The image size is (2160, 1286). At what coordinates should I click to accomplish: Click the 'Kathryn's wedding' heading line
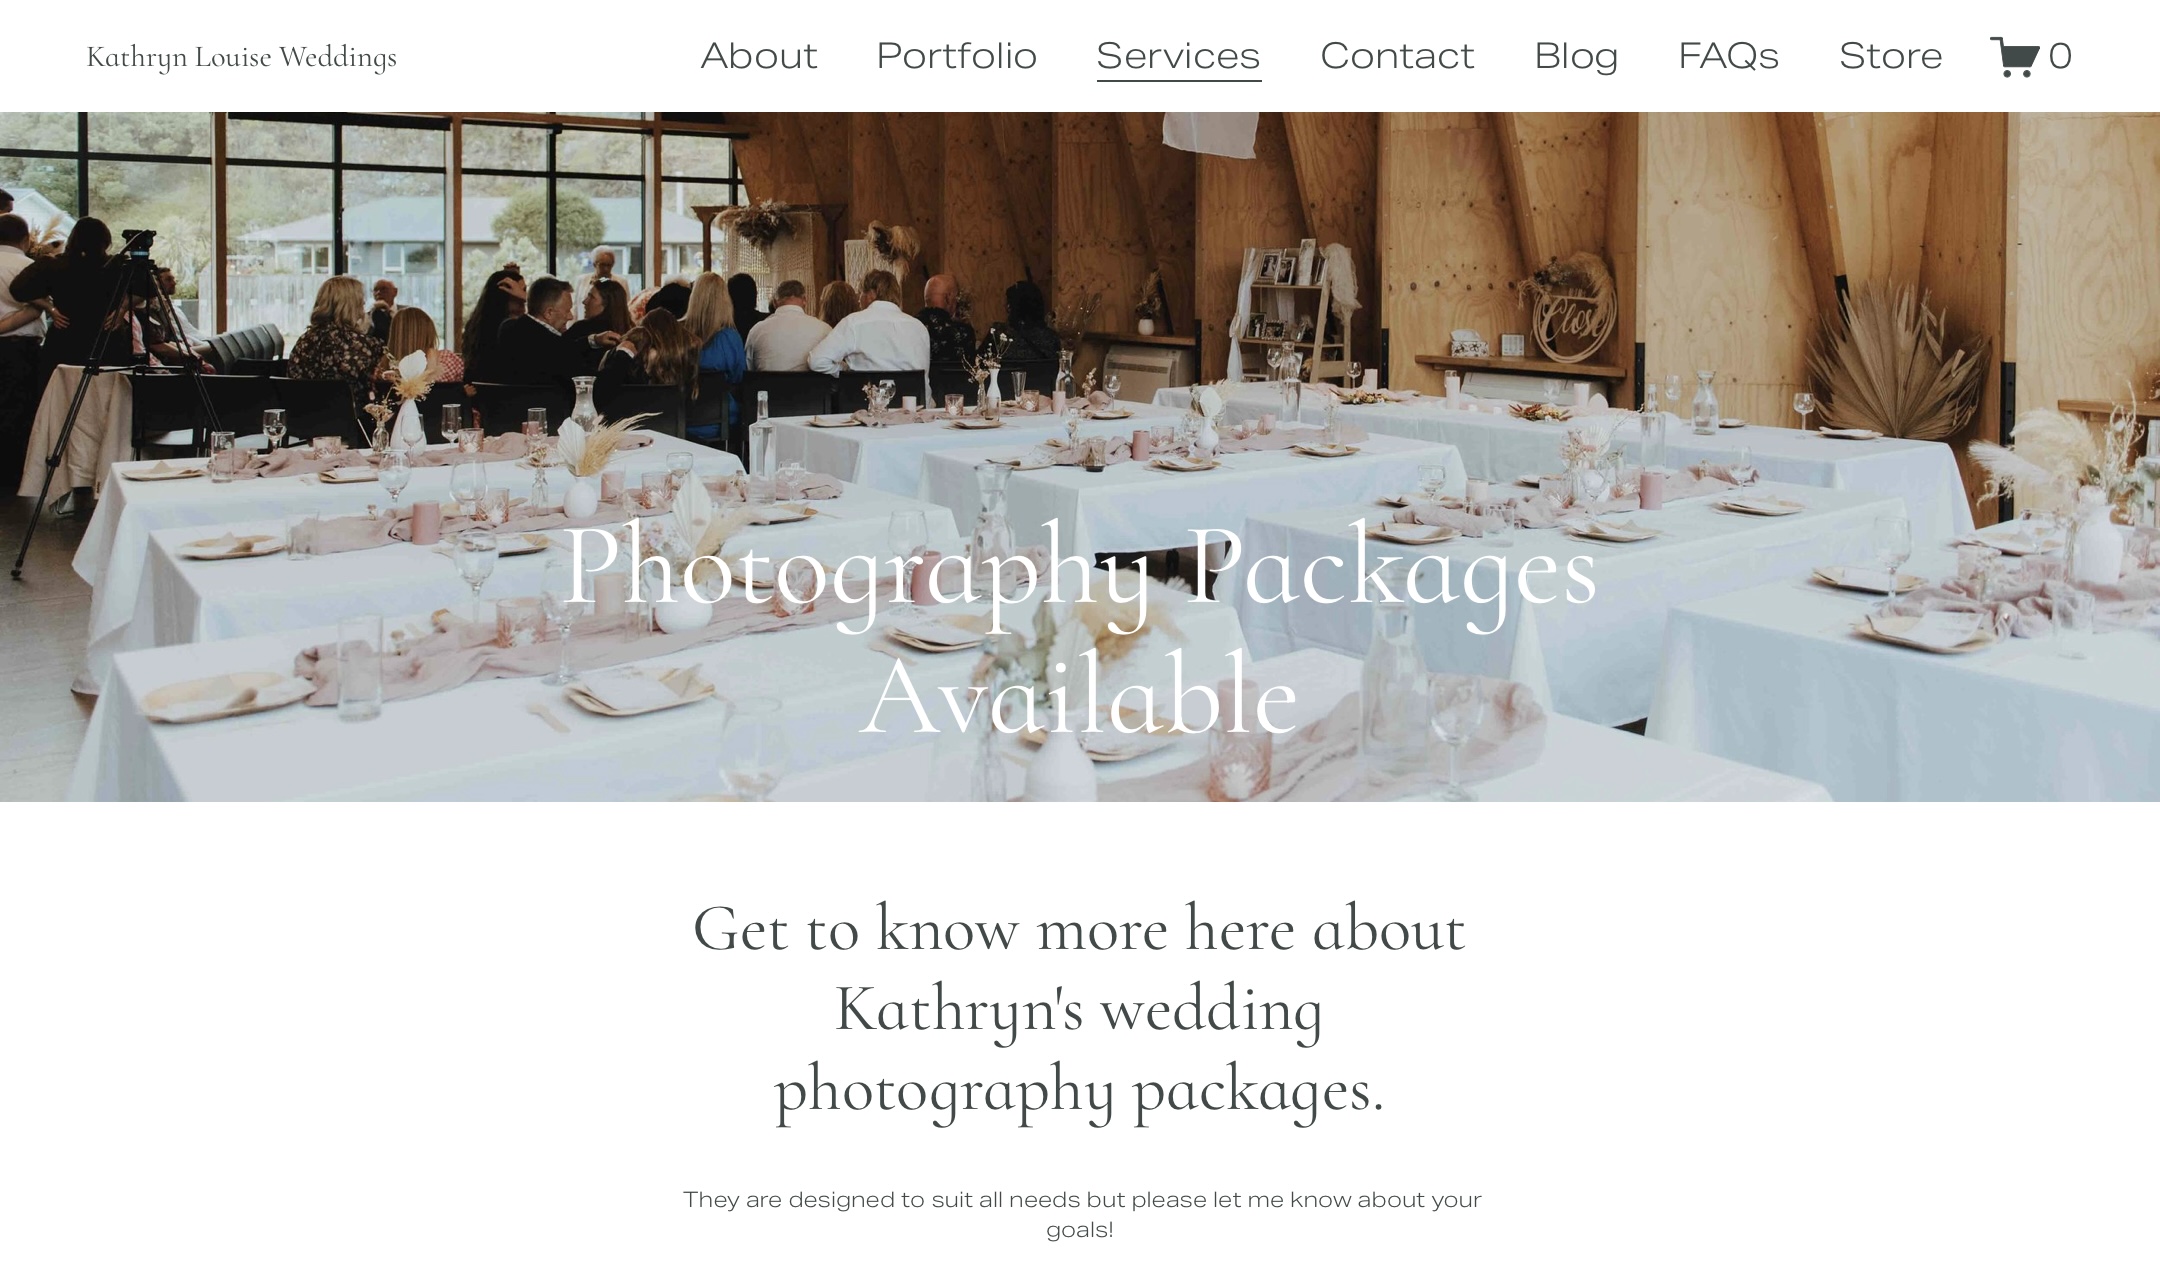click(1079, 1010)
